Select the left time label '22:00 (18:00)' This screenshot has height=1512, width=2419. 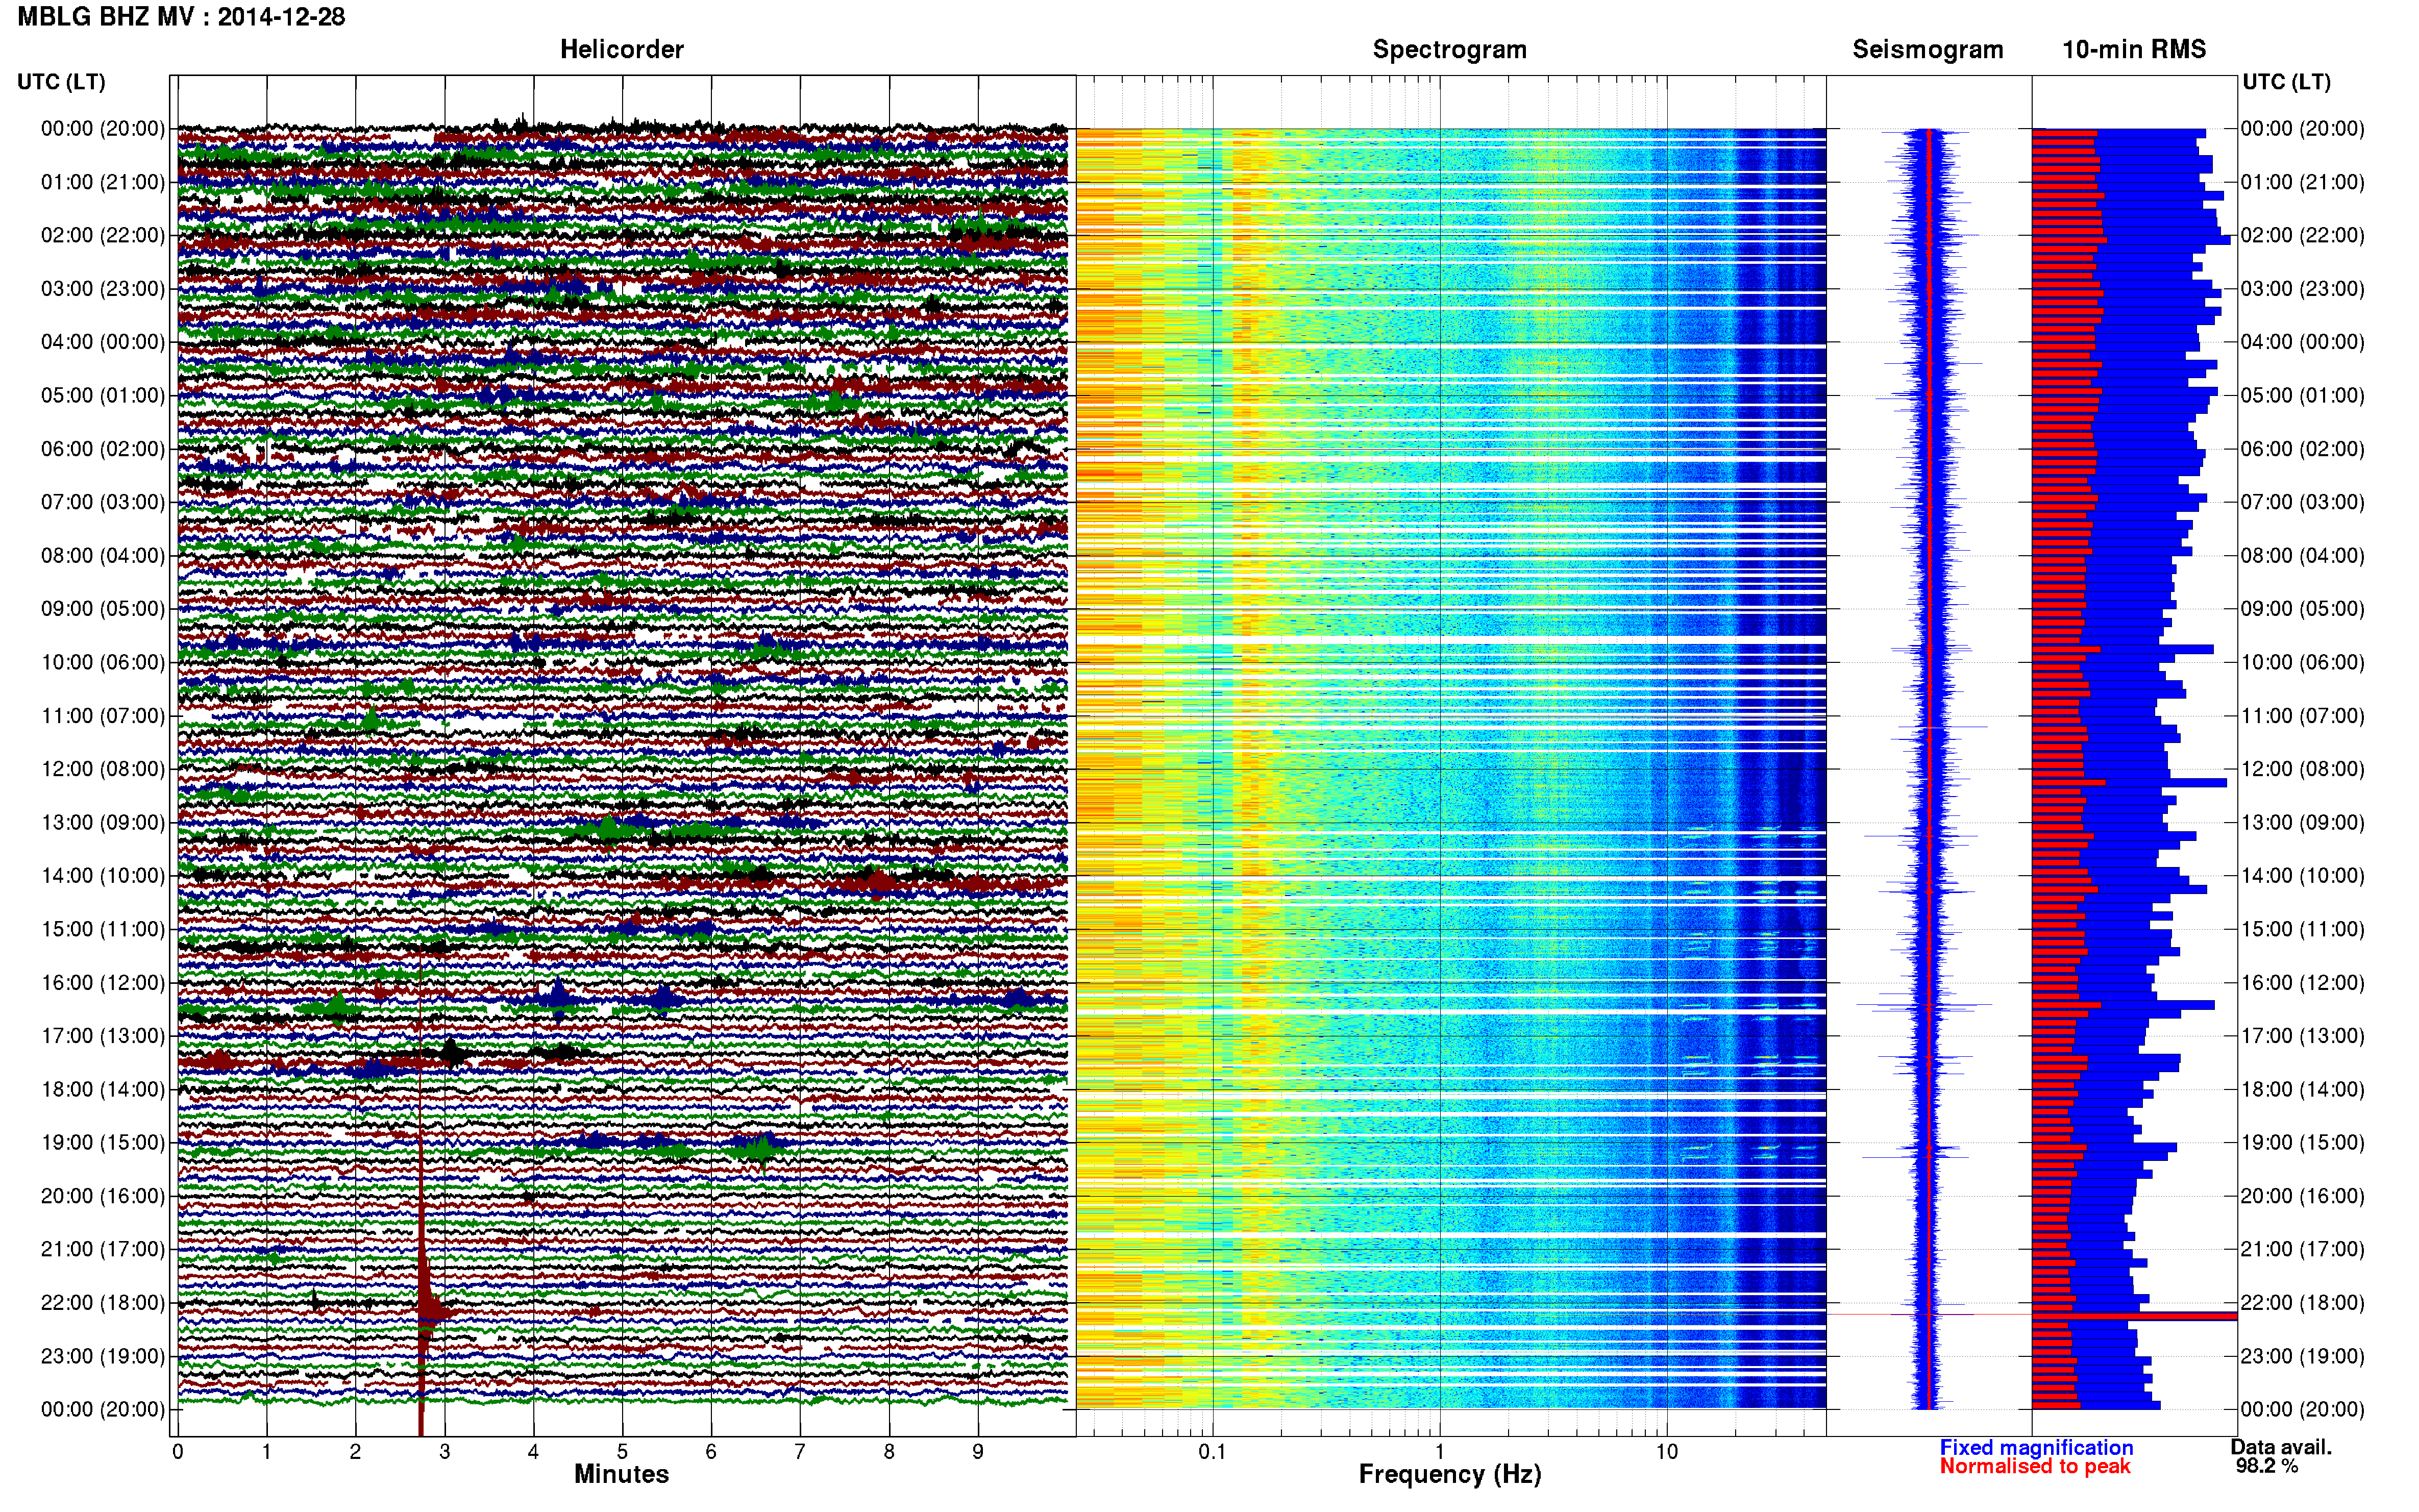103,1303
